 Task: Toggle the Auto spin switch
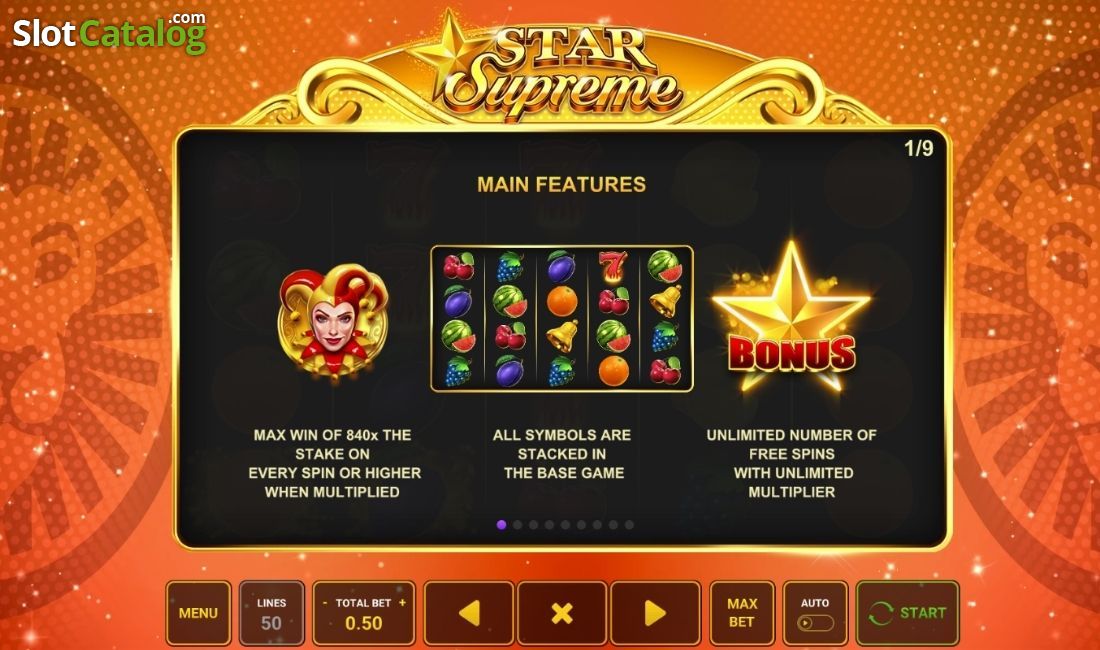(815, 623)
